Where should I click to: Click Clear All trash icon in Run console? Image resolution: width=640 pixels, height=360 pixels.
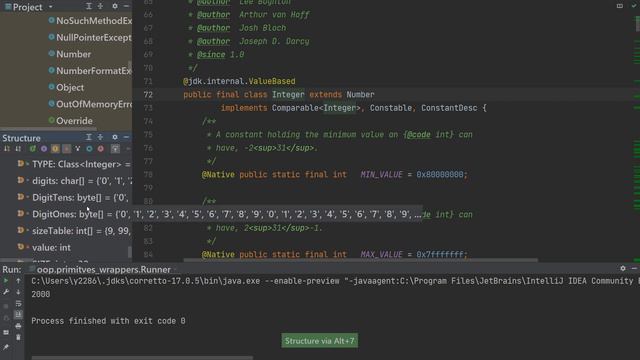[18, 337]
